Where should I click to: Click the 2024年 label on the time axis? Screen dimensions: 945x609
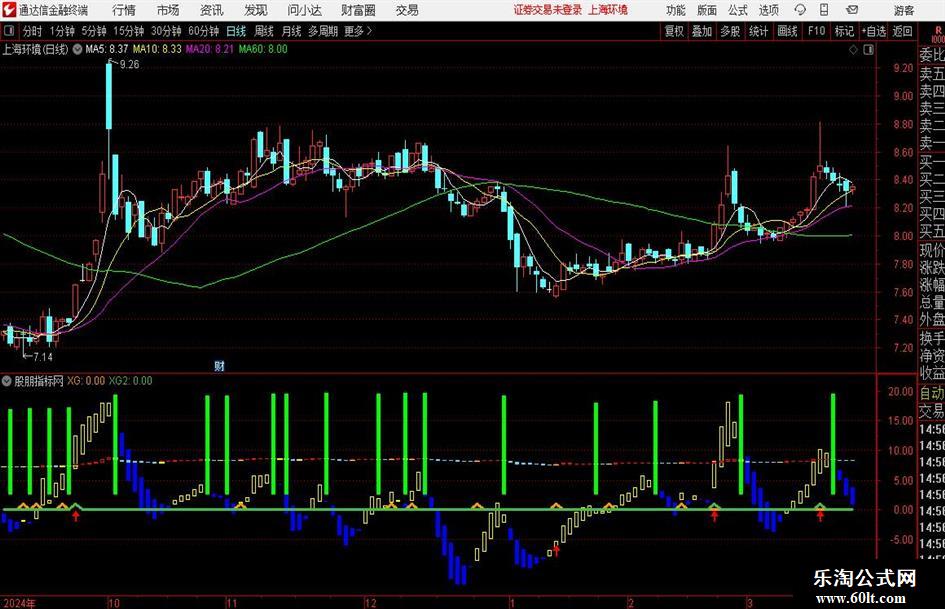coord(19,602)
